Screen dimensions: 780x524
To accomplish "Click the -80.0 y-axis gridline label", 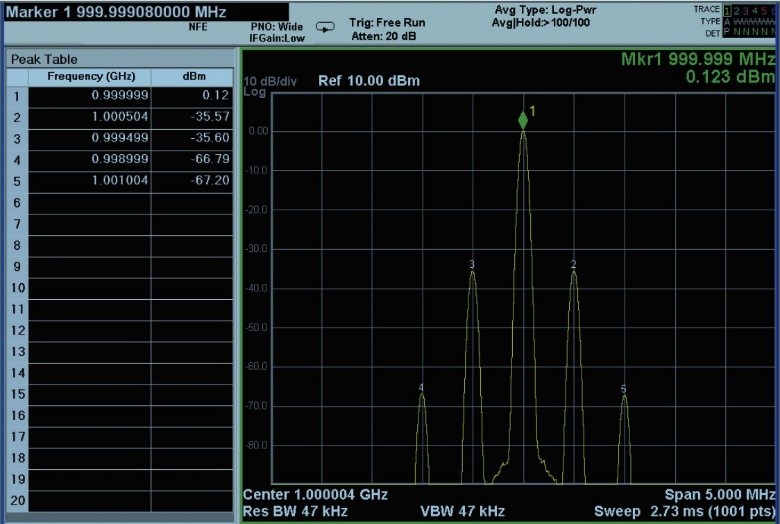I will [257, 445].
